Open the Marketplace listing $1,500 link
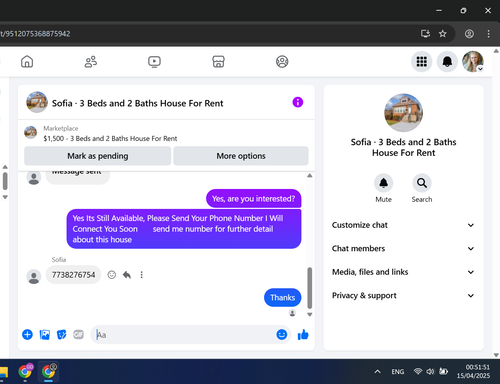Screen dimensions: 500x384 coord(110,138)
